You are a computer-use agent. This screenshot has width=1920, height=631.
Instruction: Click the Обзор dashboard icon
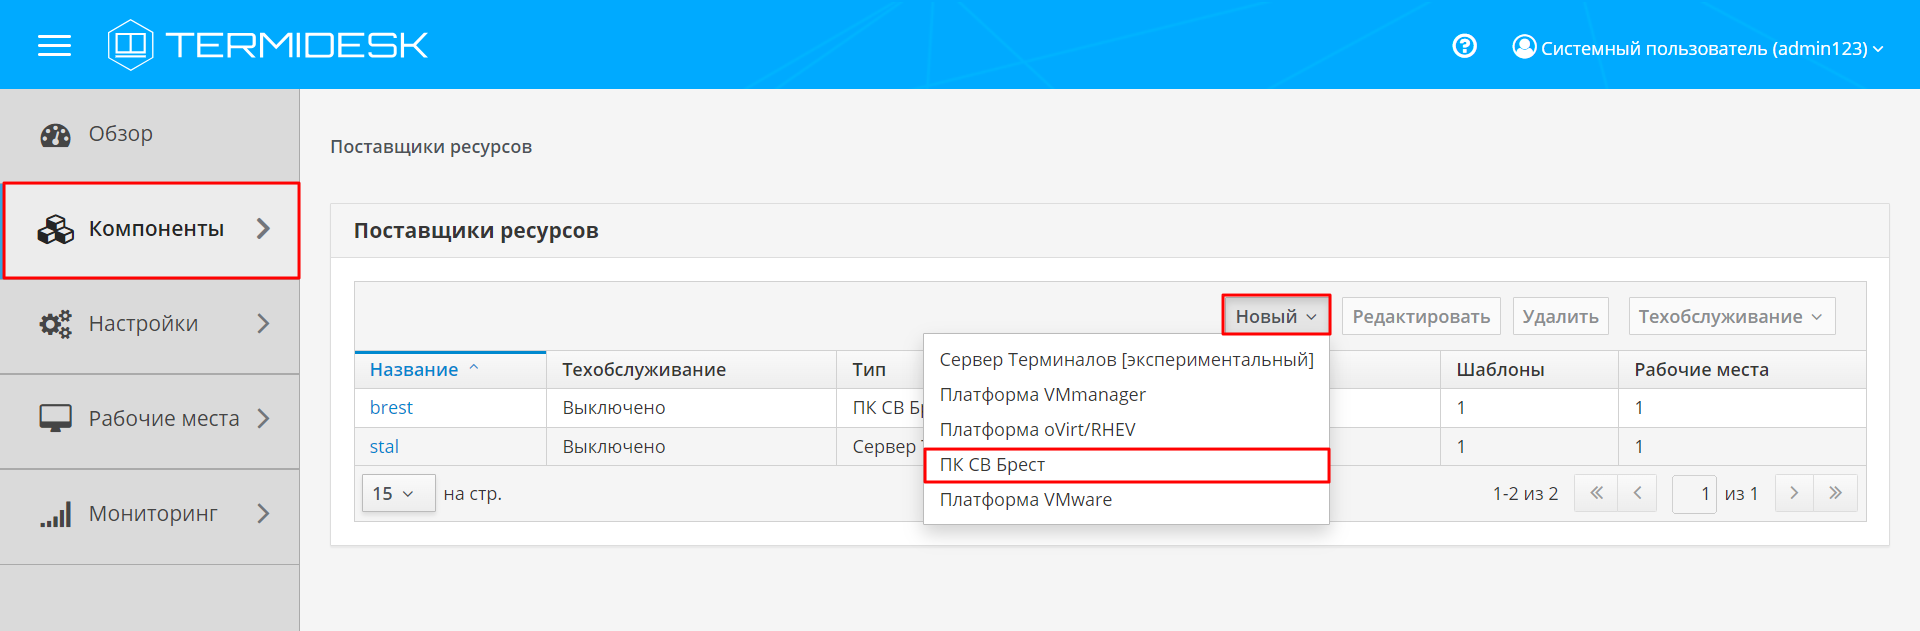click(x=55, y=135)
